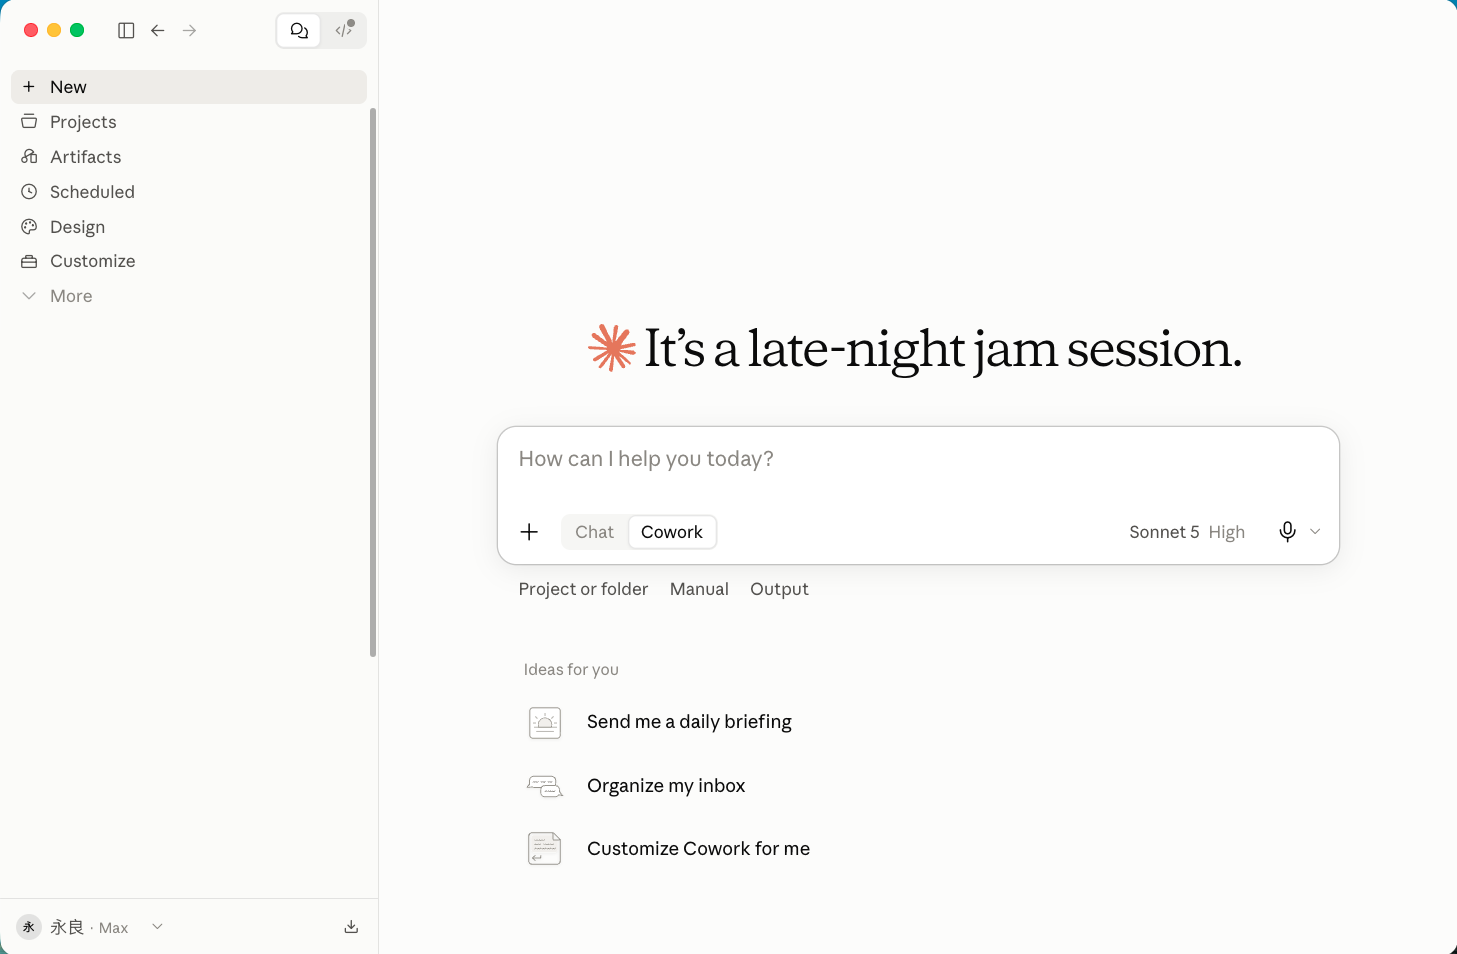The height and width of the screenshot is (954, 1457).
Task: Click the inbox speech bubbles icon
Action: point(545,786)
